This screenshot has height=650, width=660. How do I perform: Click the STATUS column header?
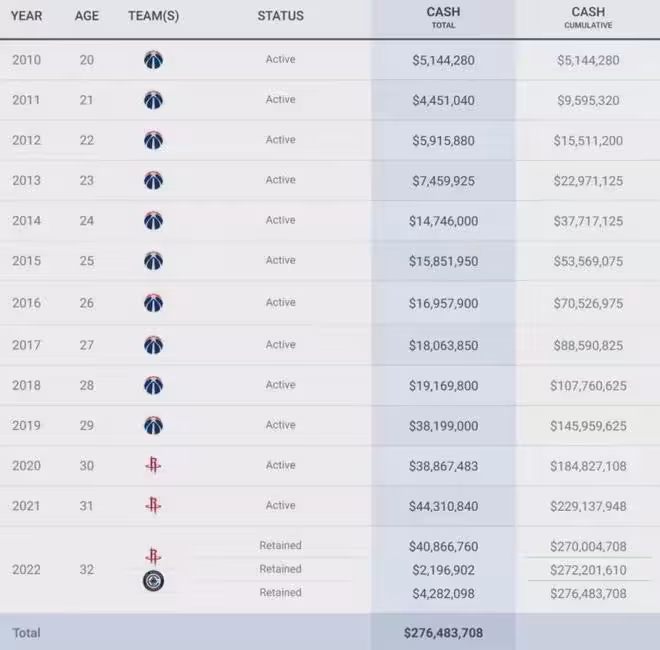tap(280, 16)
